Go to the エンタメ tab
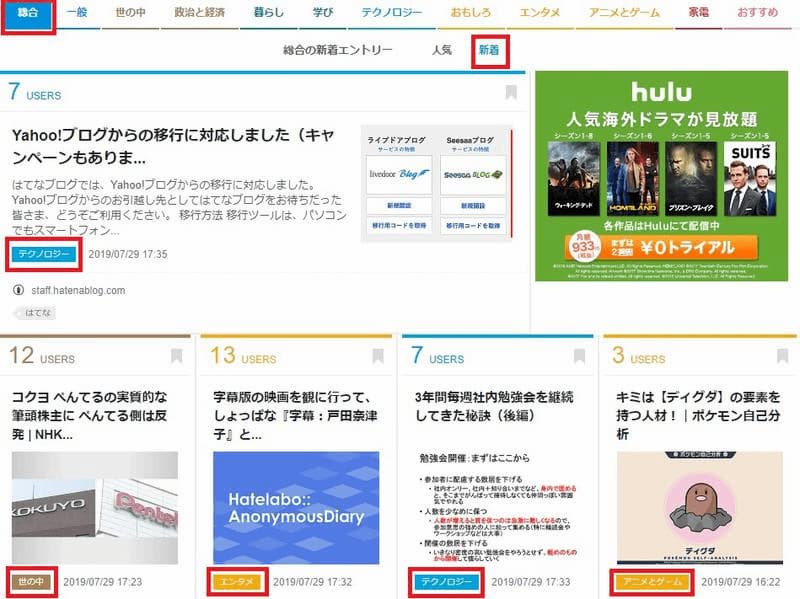 tap(539, 13)
